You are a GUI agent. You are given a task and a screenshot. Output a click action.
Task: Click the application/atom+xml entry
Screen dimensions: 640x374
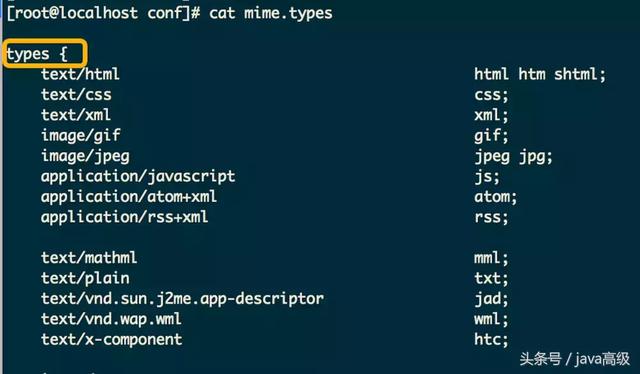click(129, 197)
